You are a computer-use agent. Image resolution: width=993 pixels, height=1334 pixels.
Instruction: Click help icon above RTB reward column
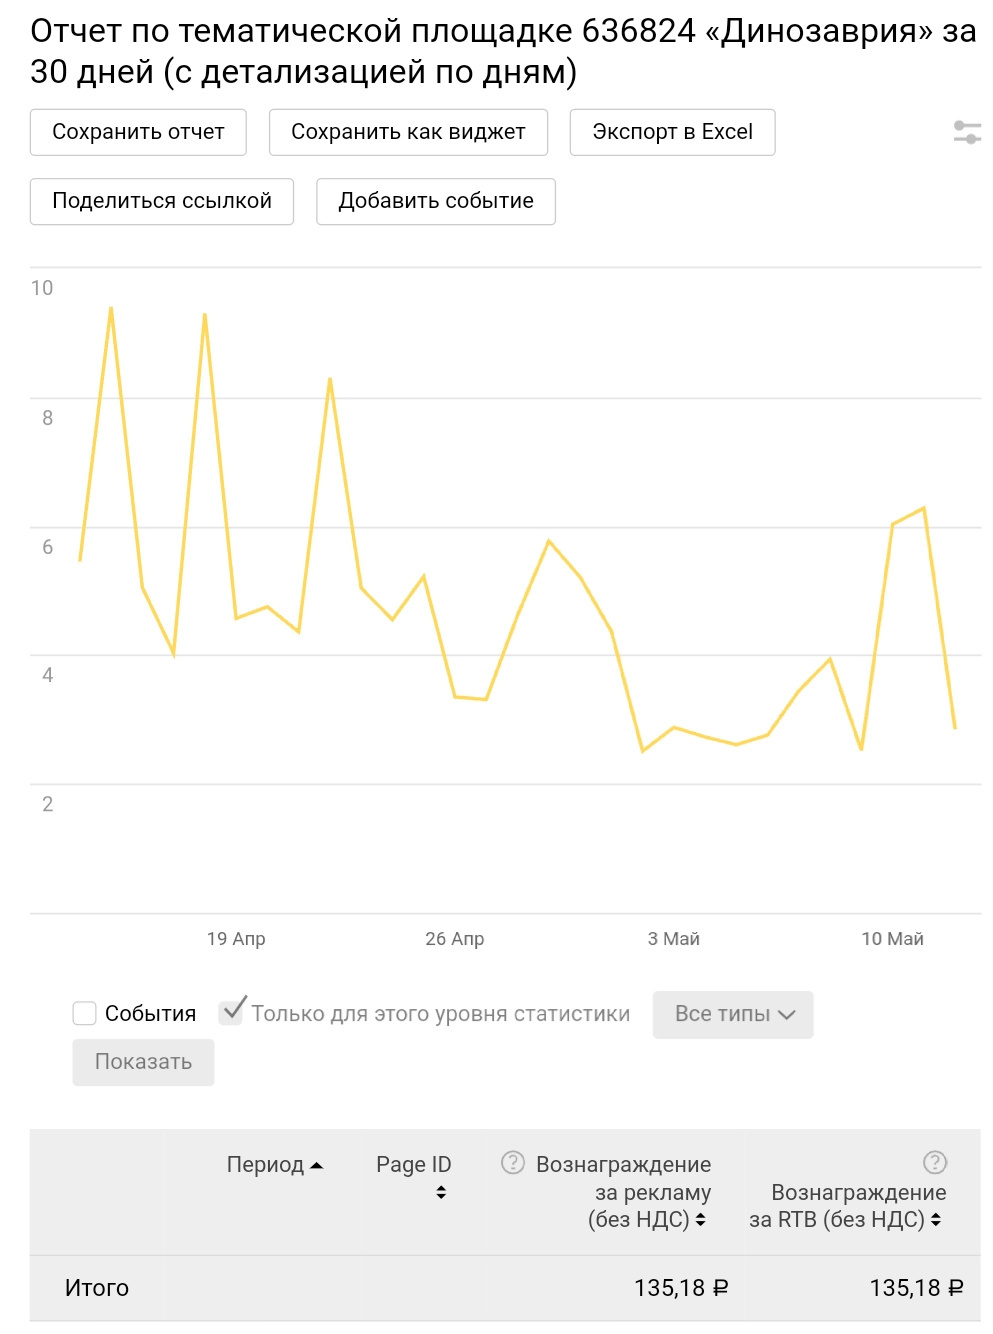tap(935, 1162)
